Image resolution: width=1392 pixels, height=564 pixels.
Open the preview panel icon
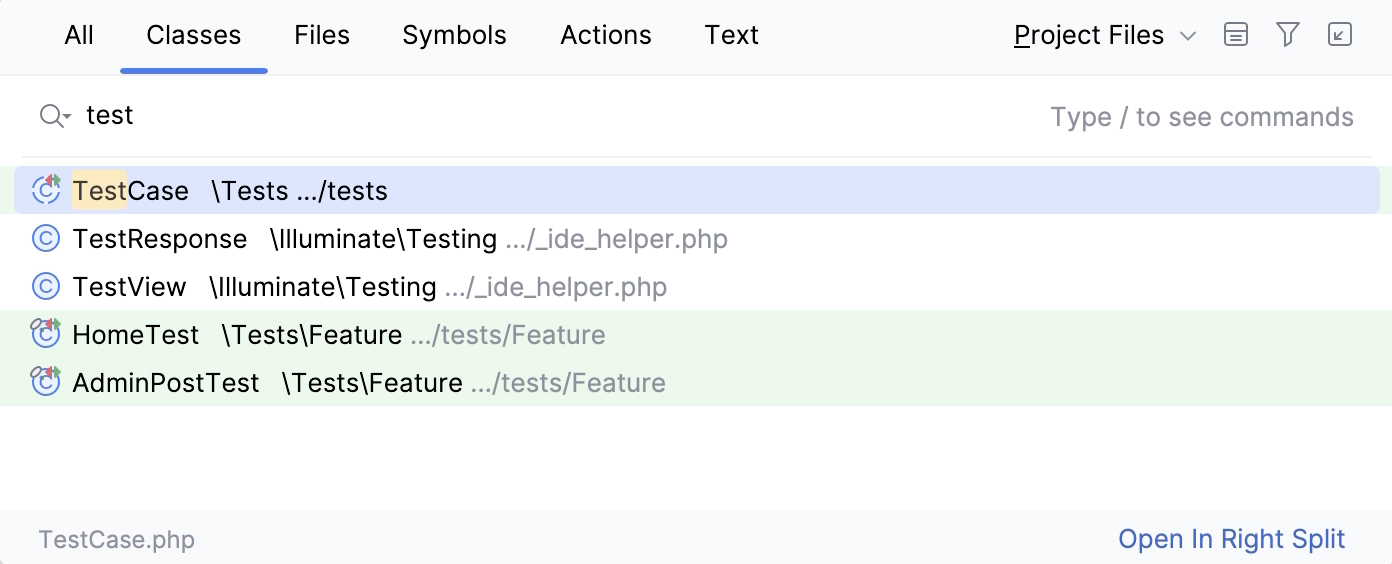(x=1236, y=35)
